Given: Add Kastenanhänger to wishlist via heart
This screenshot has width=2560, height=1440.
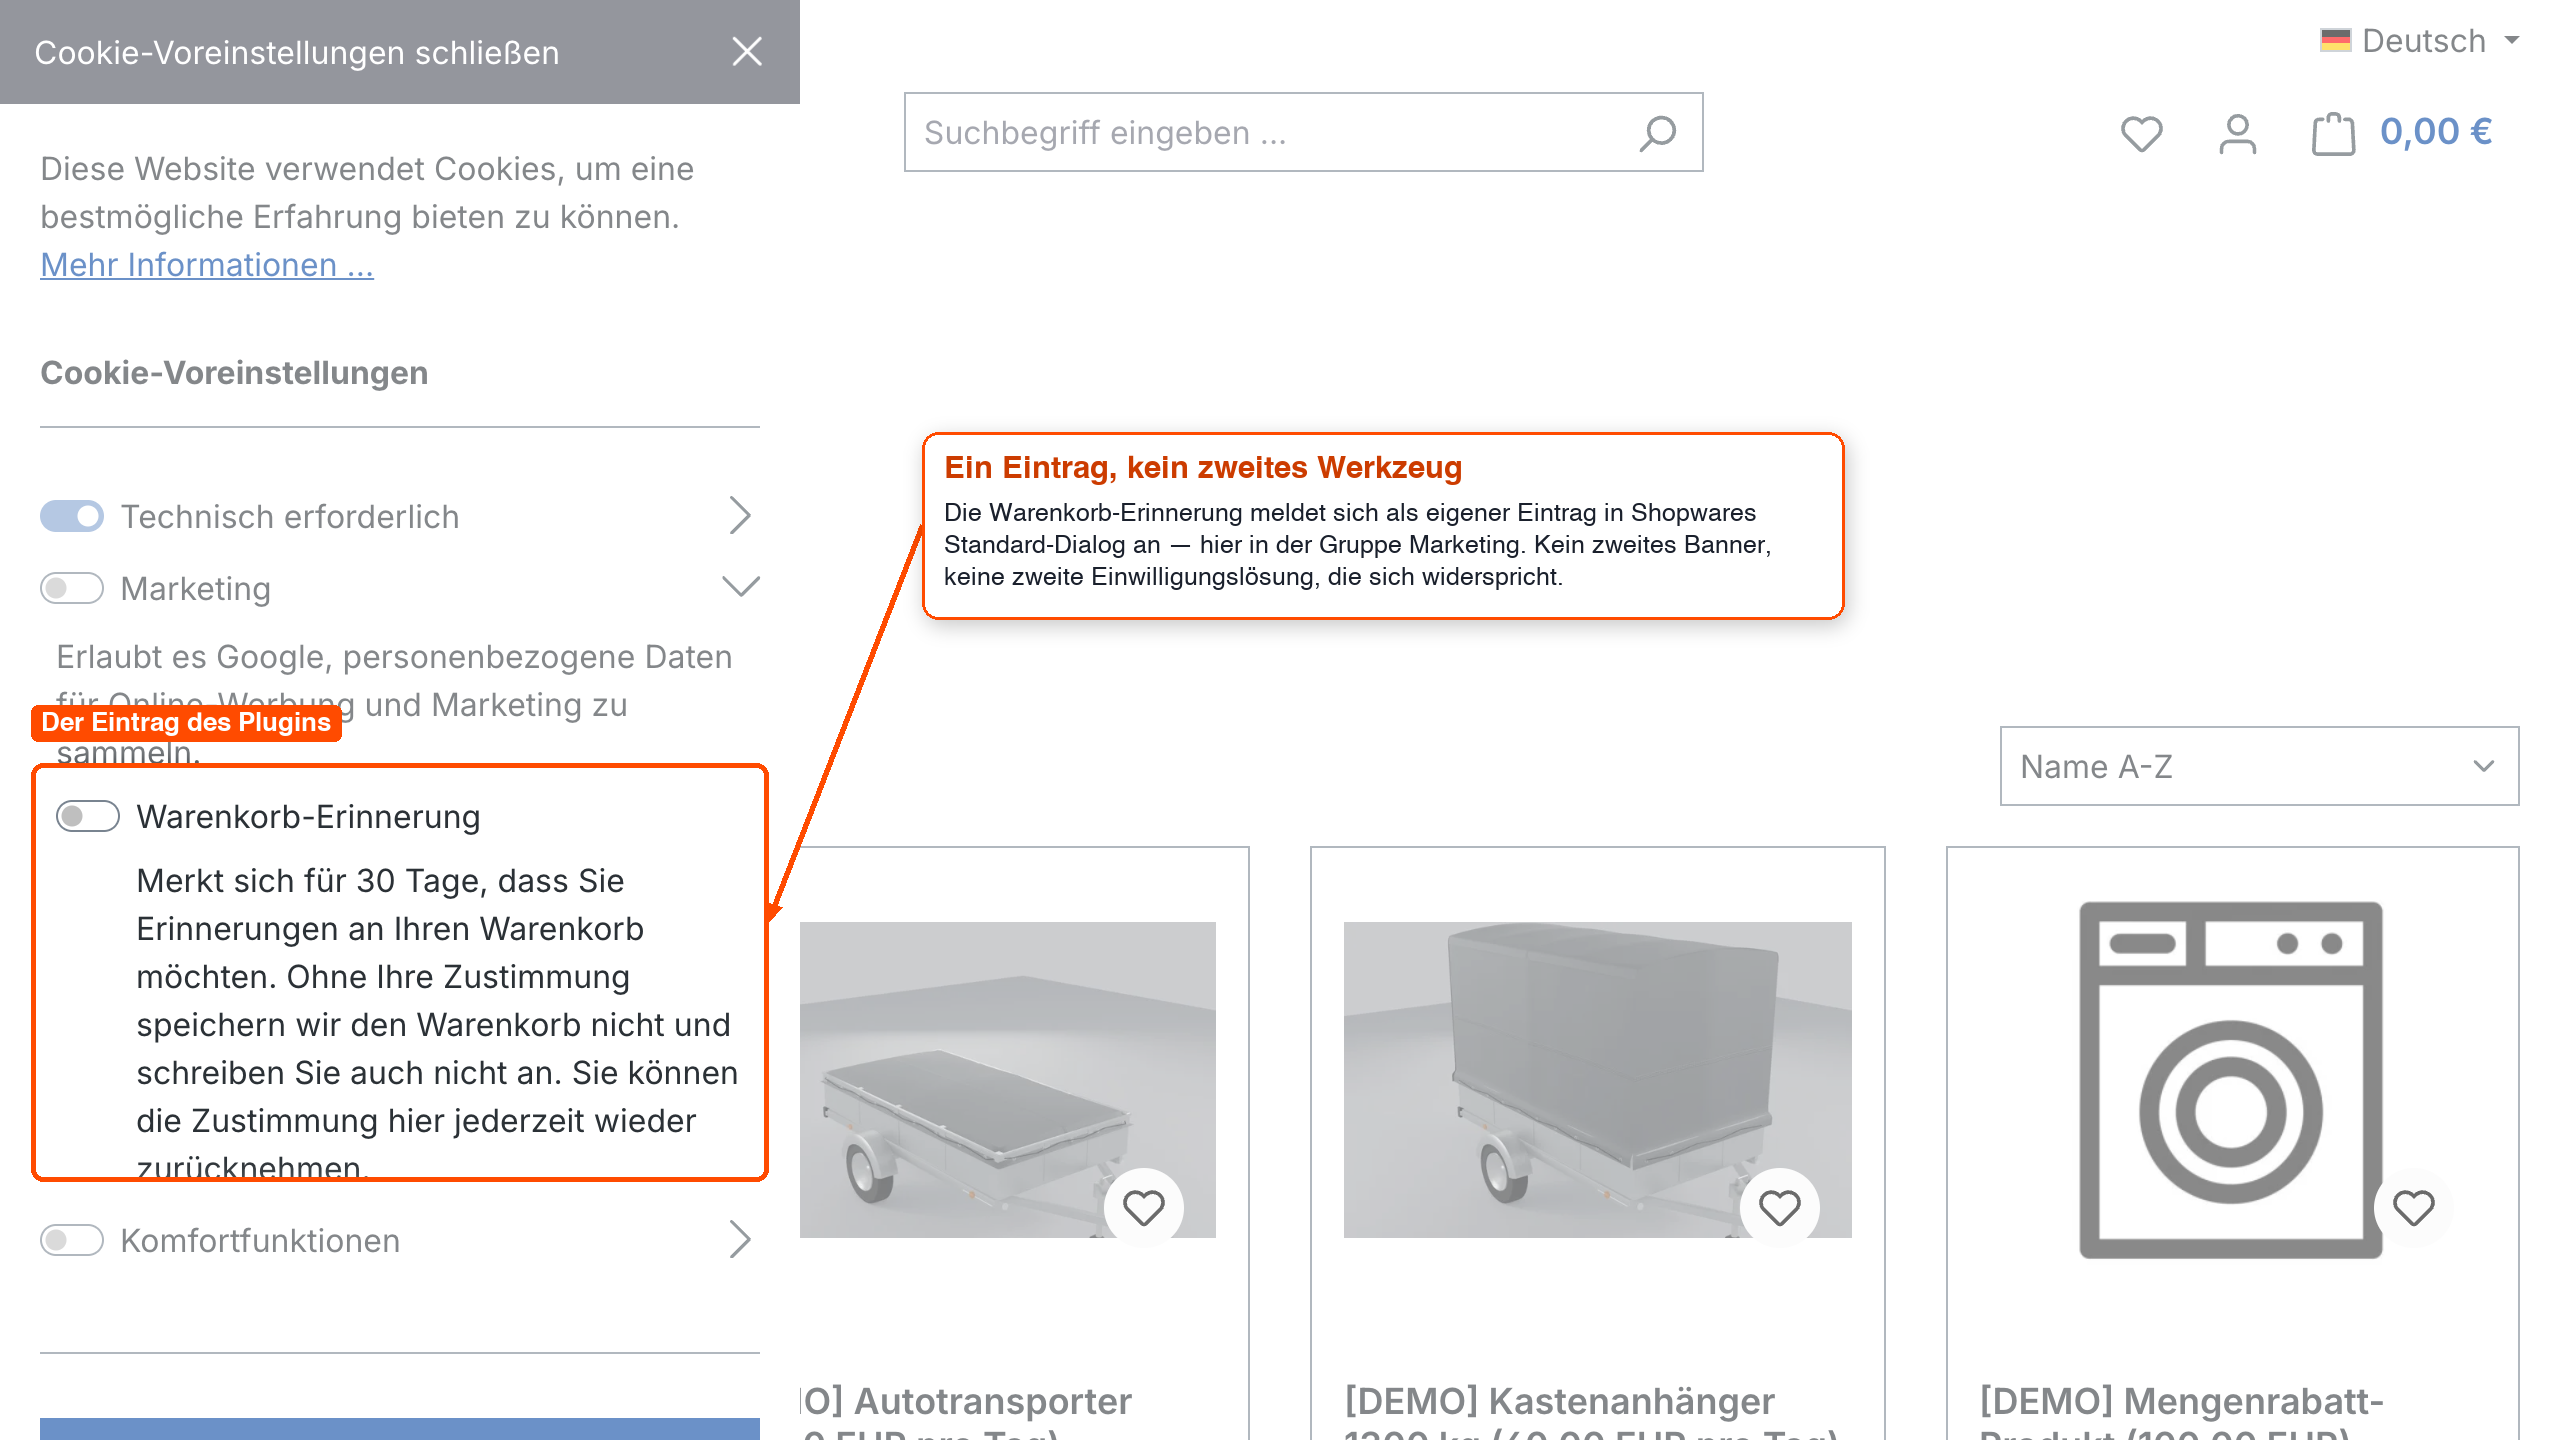Looking at the screenshot, I should (x=1779, y=1208).
